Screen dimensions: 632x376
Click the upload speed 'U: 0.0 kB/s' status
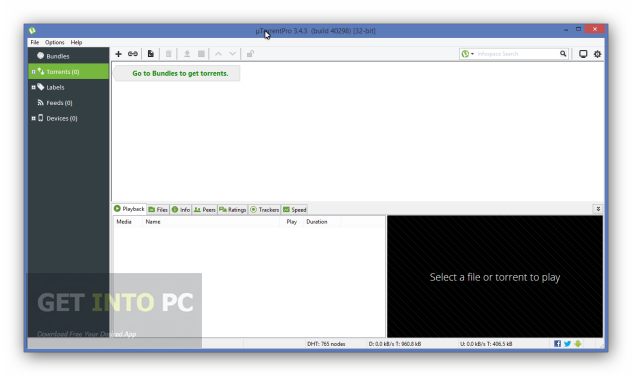(486, 344)
